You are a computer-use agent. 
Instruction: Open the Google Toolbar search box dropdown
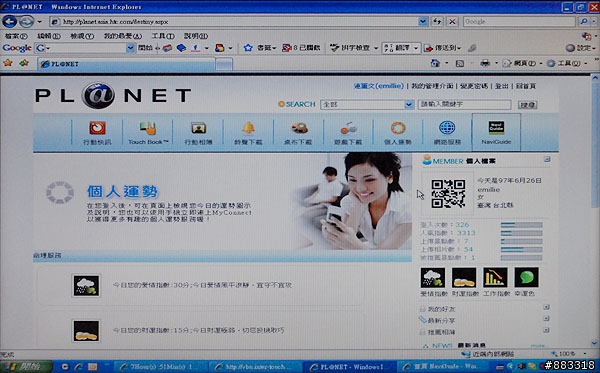coord(130,48)
